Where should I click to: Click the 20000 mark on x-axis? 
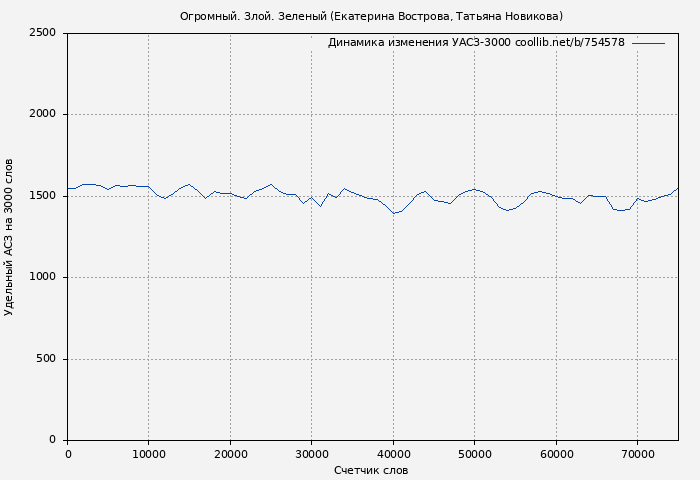(230, 454)
